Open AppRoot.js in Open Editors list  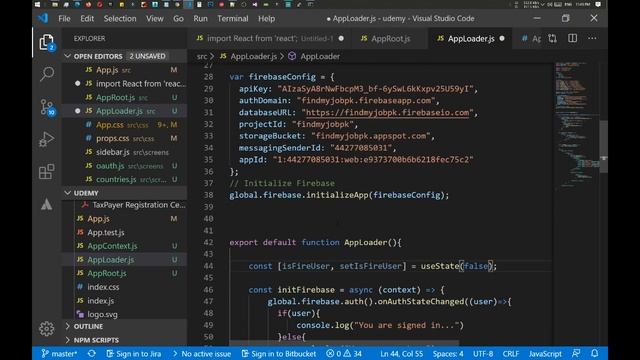click(125, 97)
